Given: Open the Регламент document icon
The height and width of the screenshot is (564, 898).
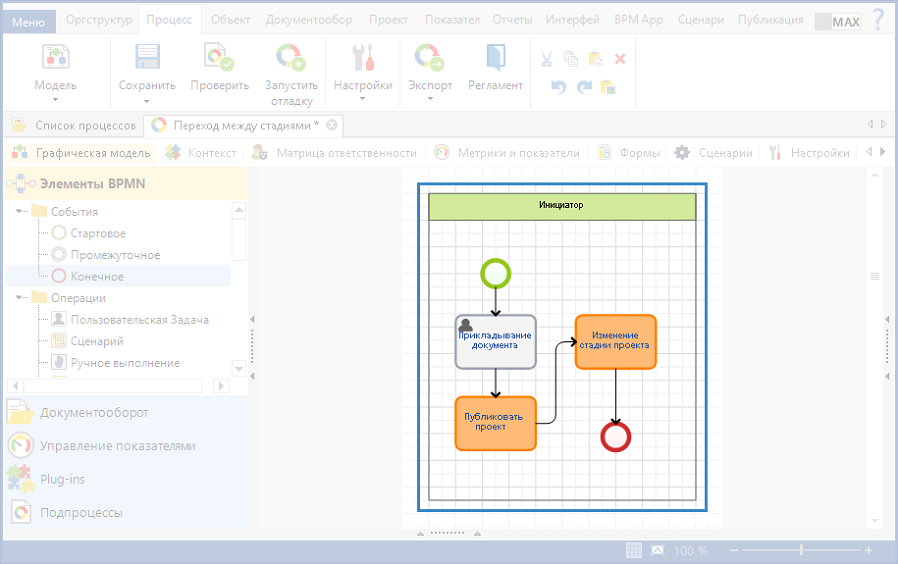Looking at the screenshot, I should point(495,57).
